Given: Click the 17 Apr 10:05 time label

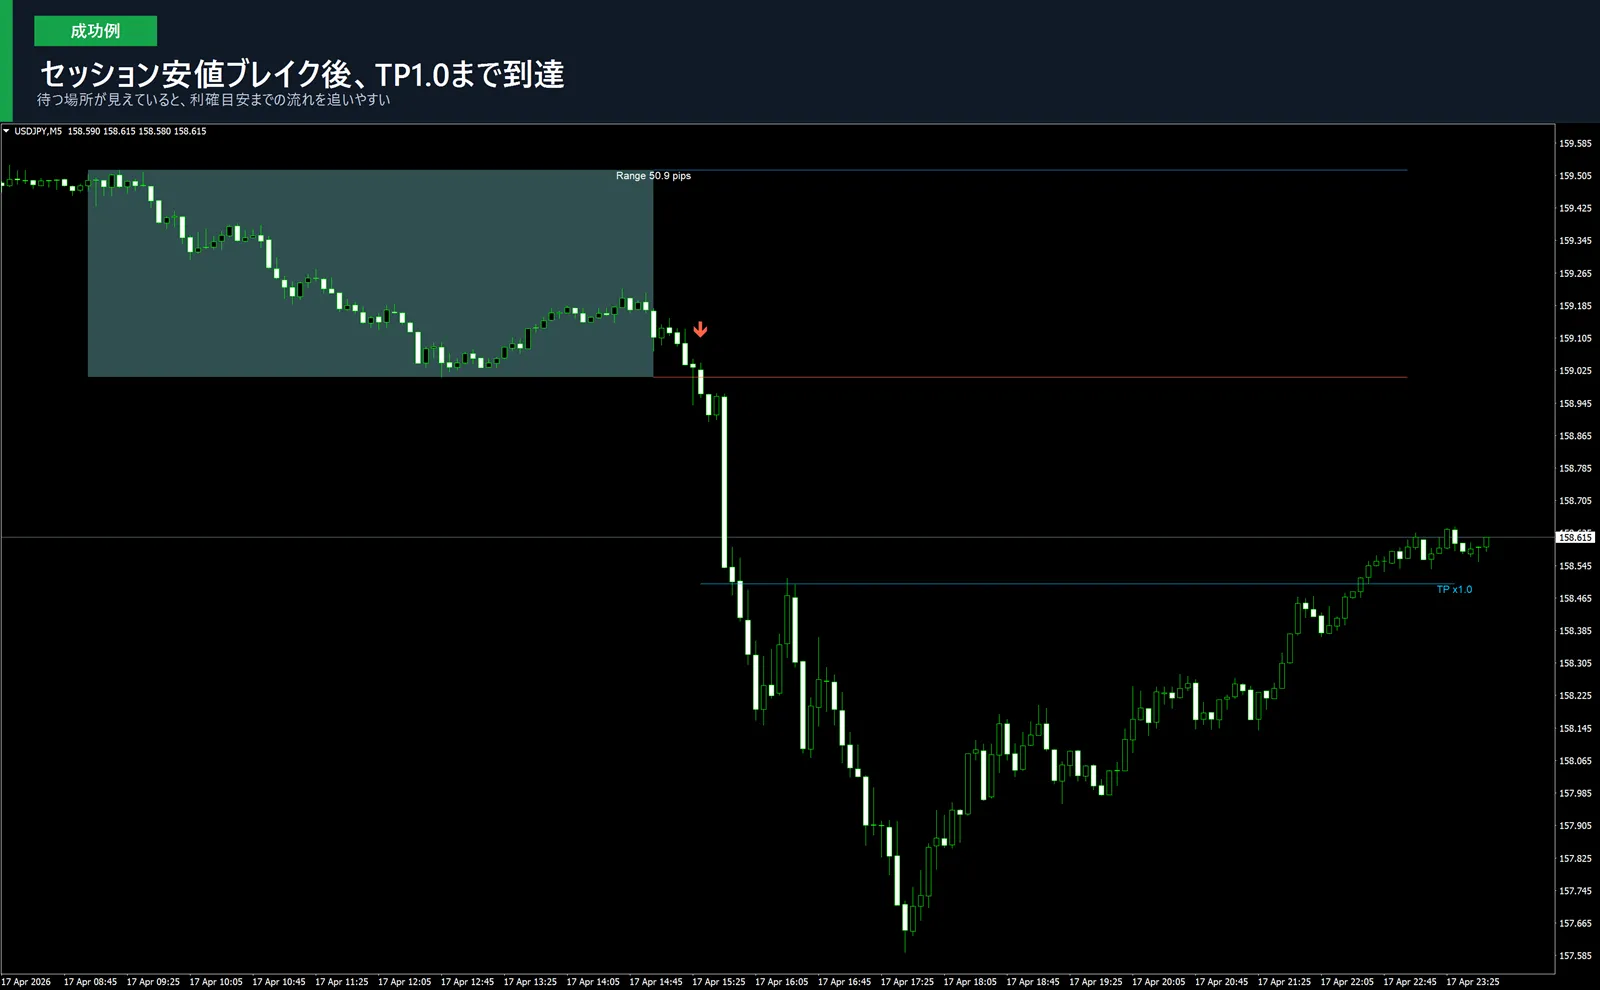Looking at the screenshot, I should pyautogui.click(x=216, y=982).
